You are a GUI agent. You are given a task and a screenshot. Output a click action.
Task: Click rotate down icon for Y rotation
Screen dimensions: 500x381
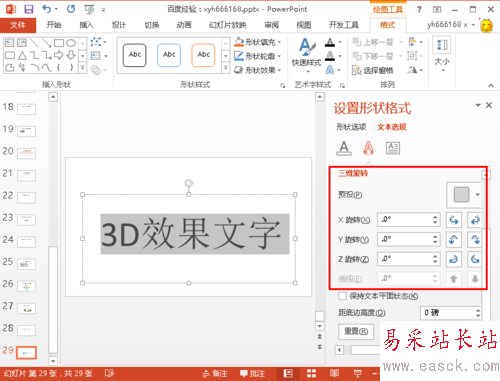475,240
